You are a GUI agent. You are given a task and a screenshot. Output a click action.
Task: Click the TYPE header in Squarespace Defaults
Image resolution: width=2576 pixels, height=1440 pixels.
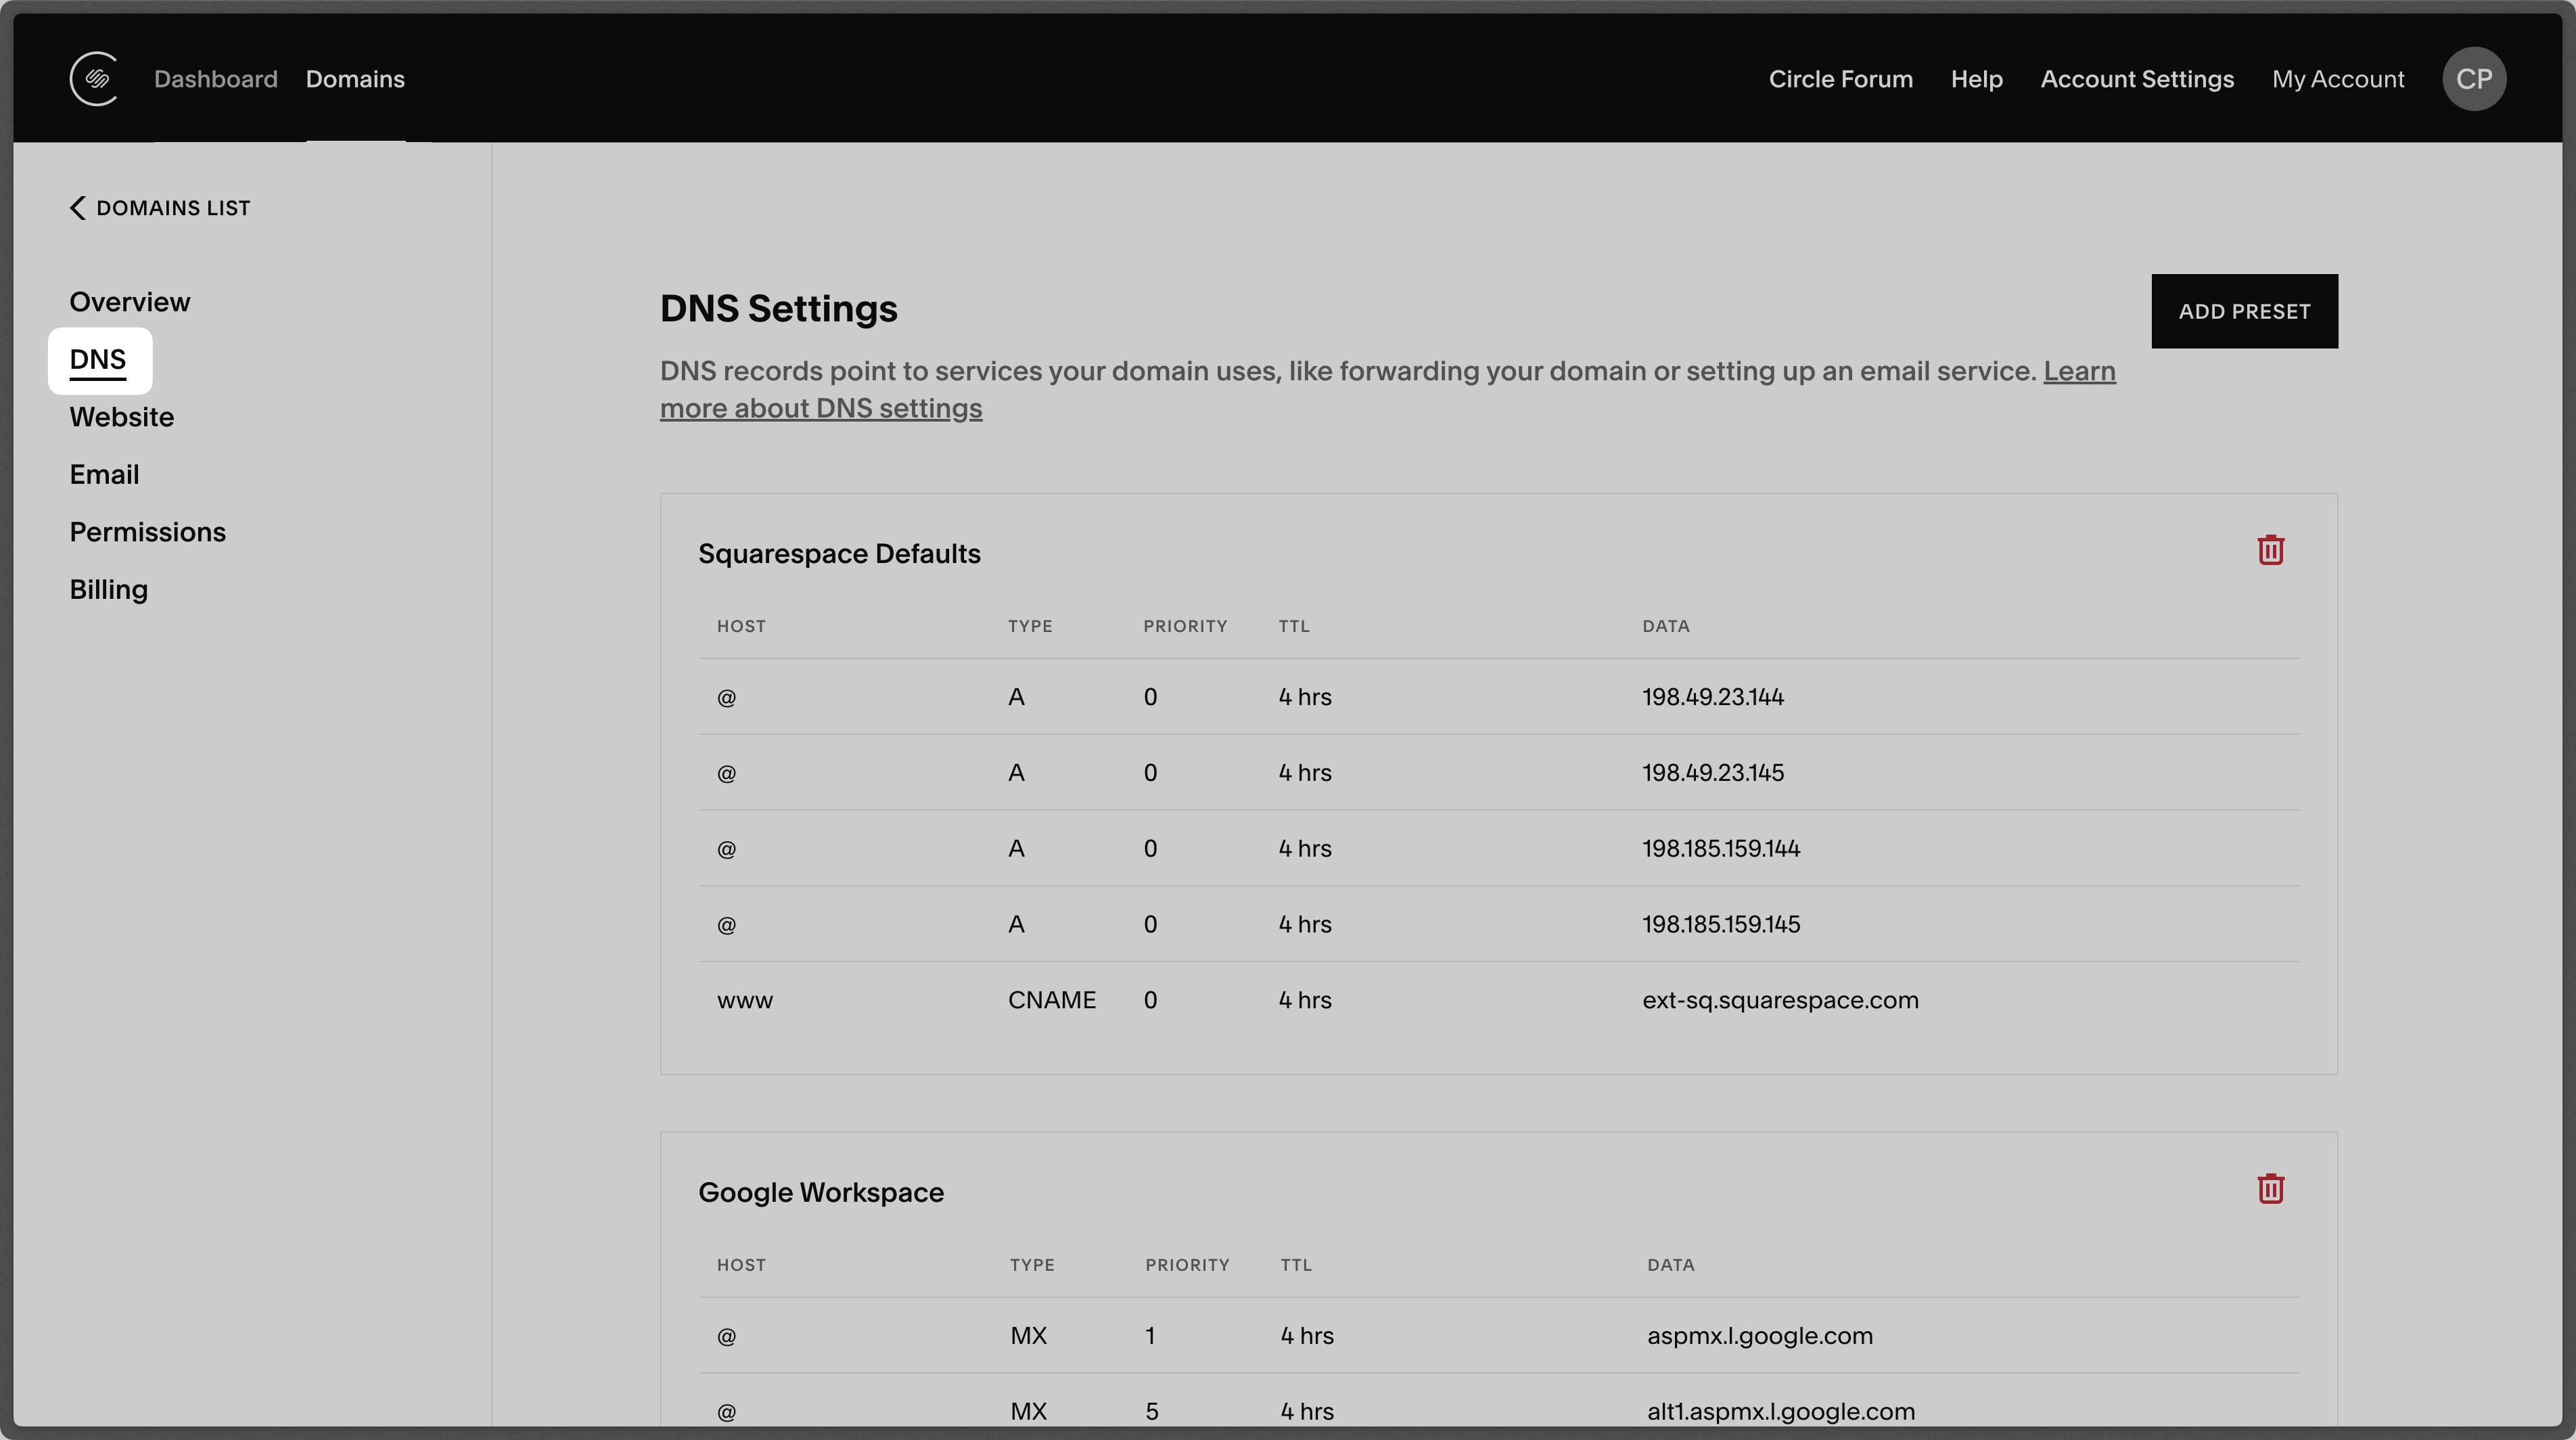(x=1030, y=627)
